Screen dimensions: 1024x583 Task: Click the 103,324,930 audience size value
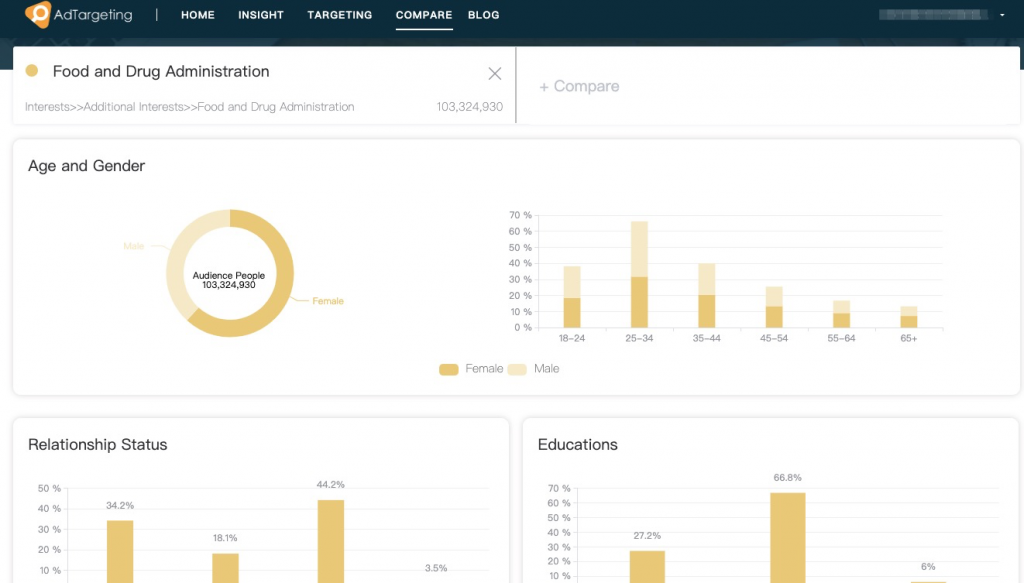(x=470, y=106)
